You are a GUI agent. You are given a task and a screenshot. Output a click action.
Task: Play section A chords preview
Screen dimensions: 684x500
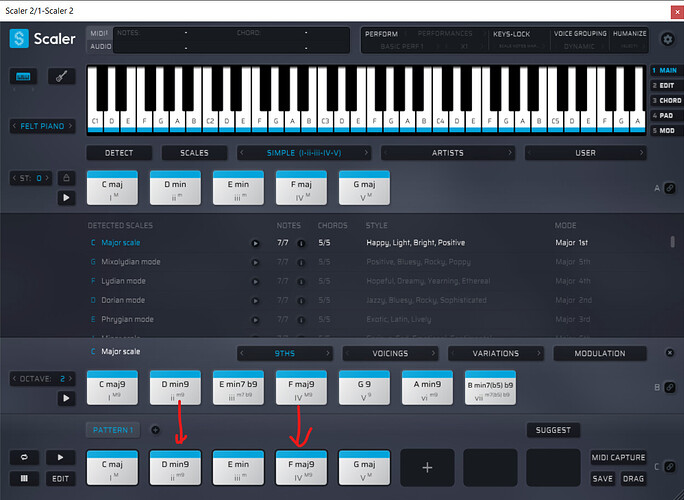66,198
